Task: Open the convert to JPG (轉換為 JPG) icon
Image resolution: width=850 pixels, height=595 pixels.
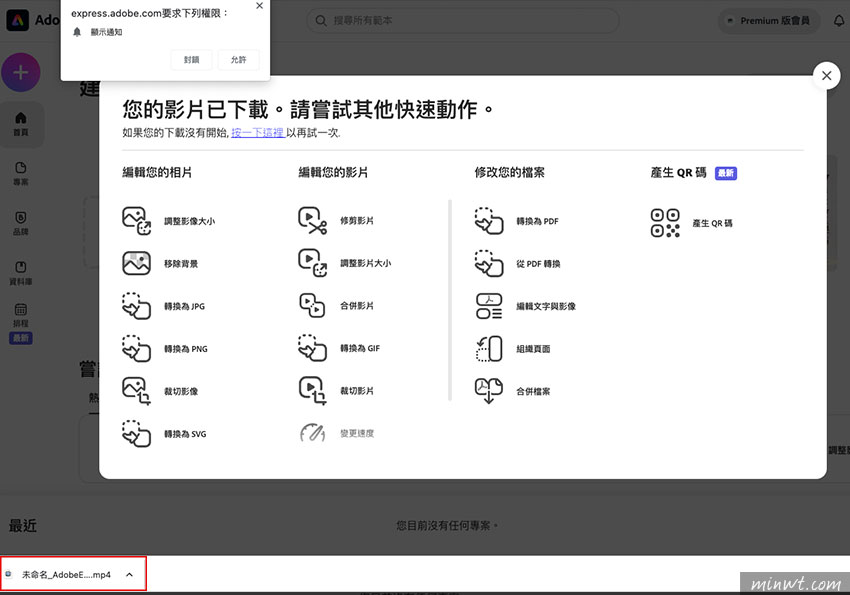Action: click(137, 306)
